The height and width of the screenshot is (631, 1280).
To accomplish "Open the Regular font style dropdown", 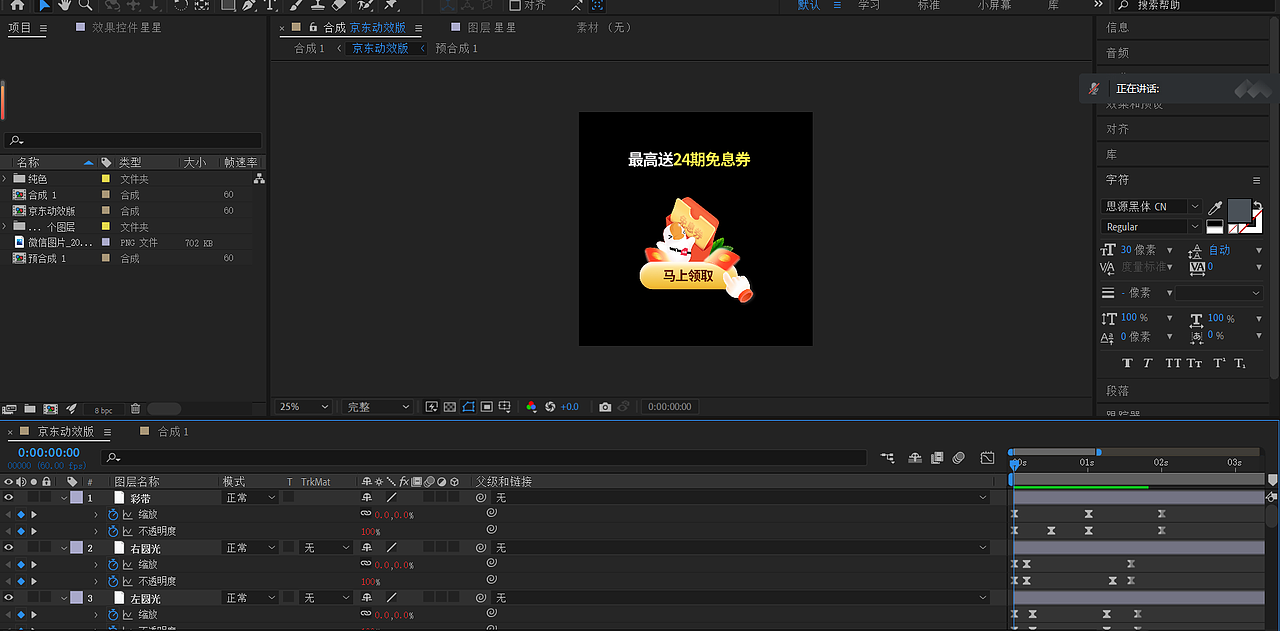I will pos(1152,227).
